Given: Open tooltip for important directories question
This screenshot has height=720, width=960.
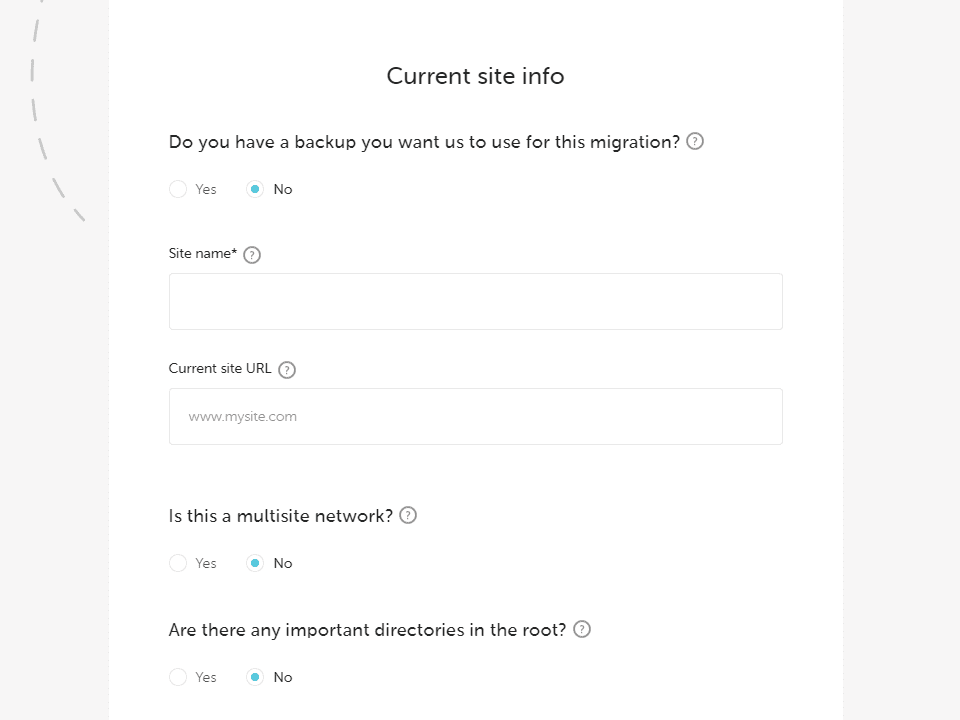Looking at the screenshot, I should coord(581,629).
